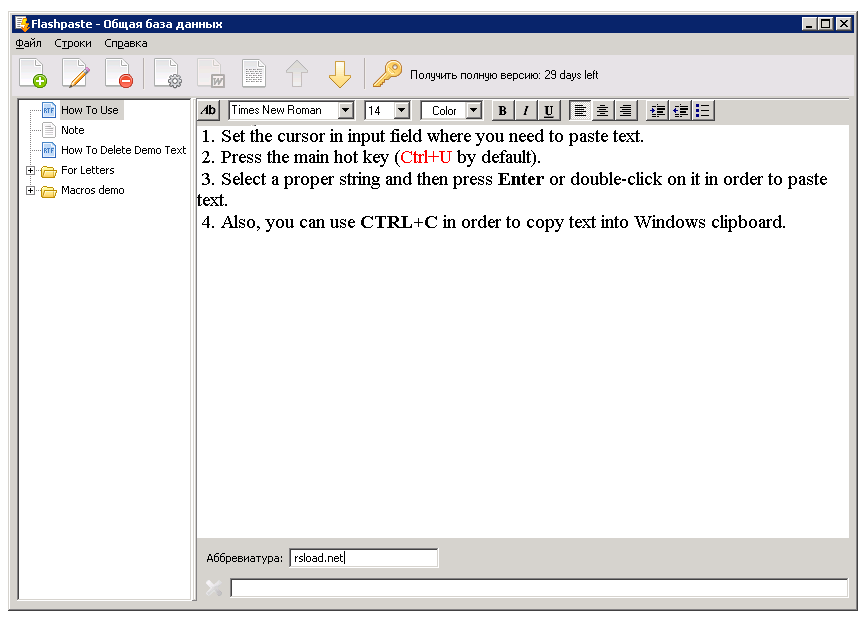
Task: Click the center alignment button
Action: point(602,110)
